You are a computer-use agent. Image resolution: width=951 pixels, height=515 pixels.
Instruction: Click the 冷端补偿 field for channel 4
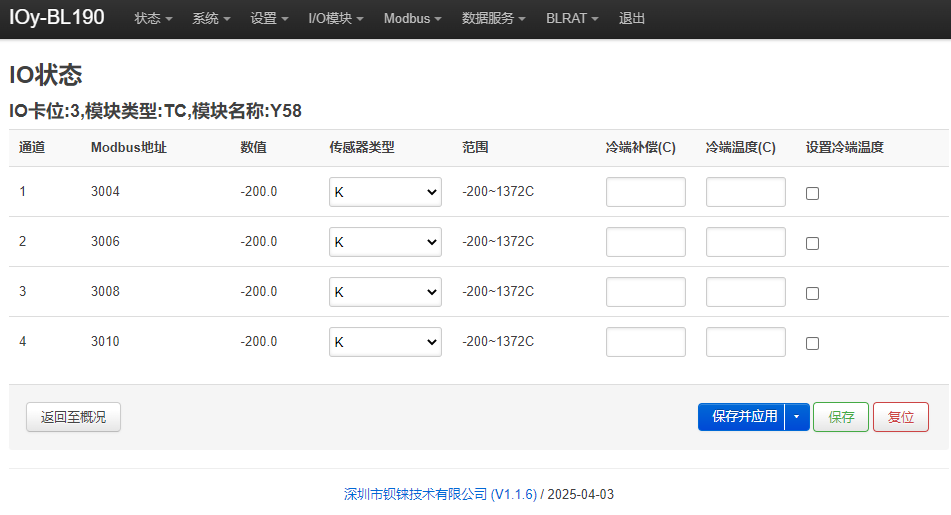pyautogui.click(x=646, y=342)
